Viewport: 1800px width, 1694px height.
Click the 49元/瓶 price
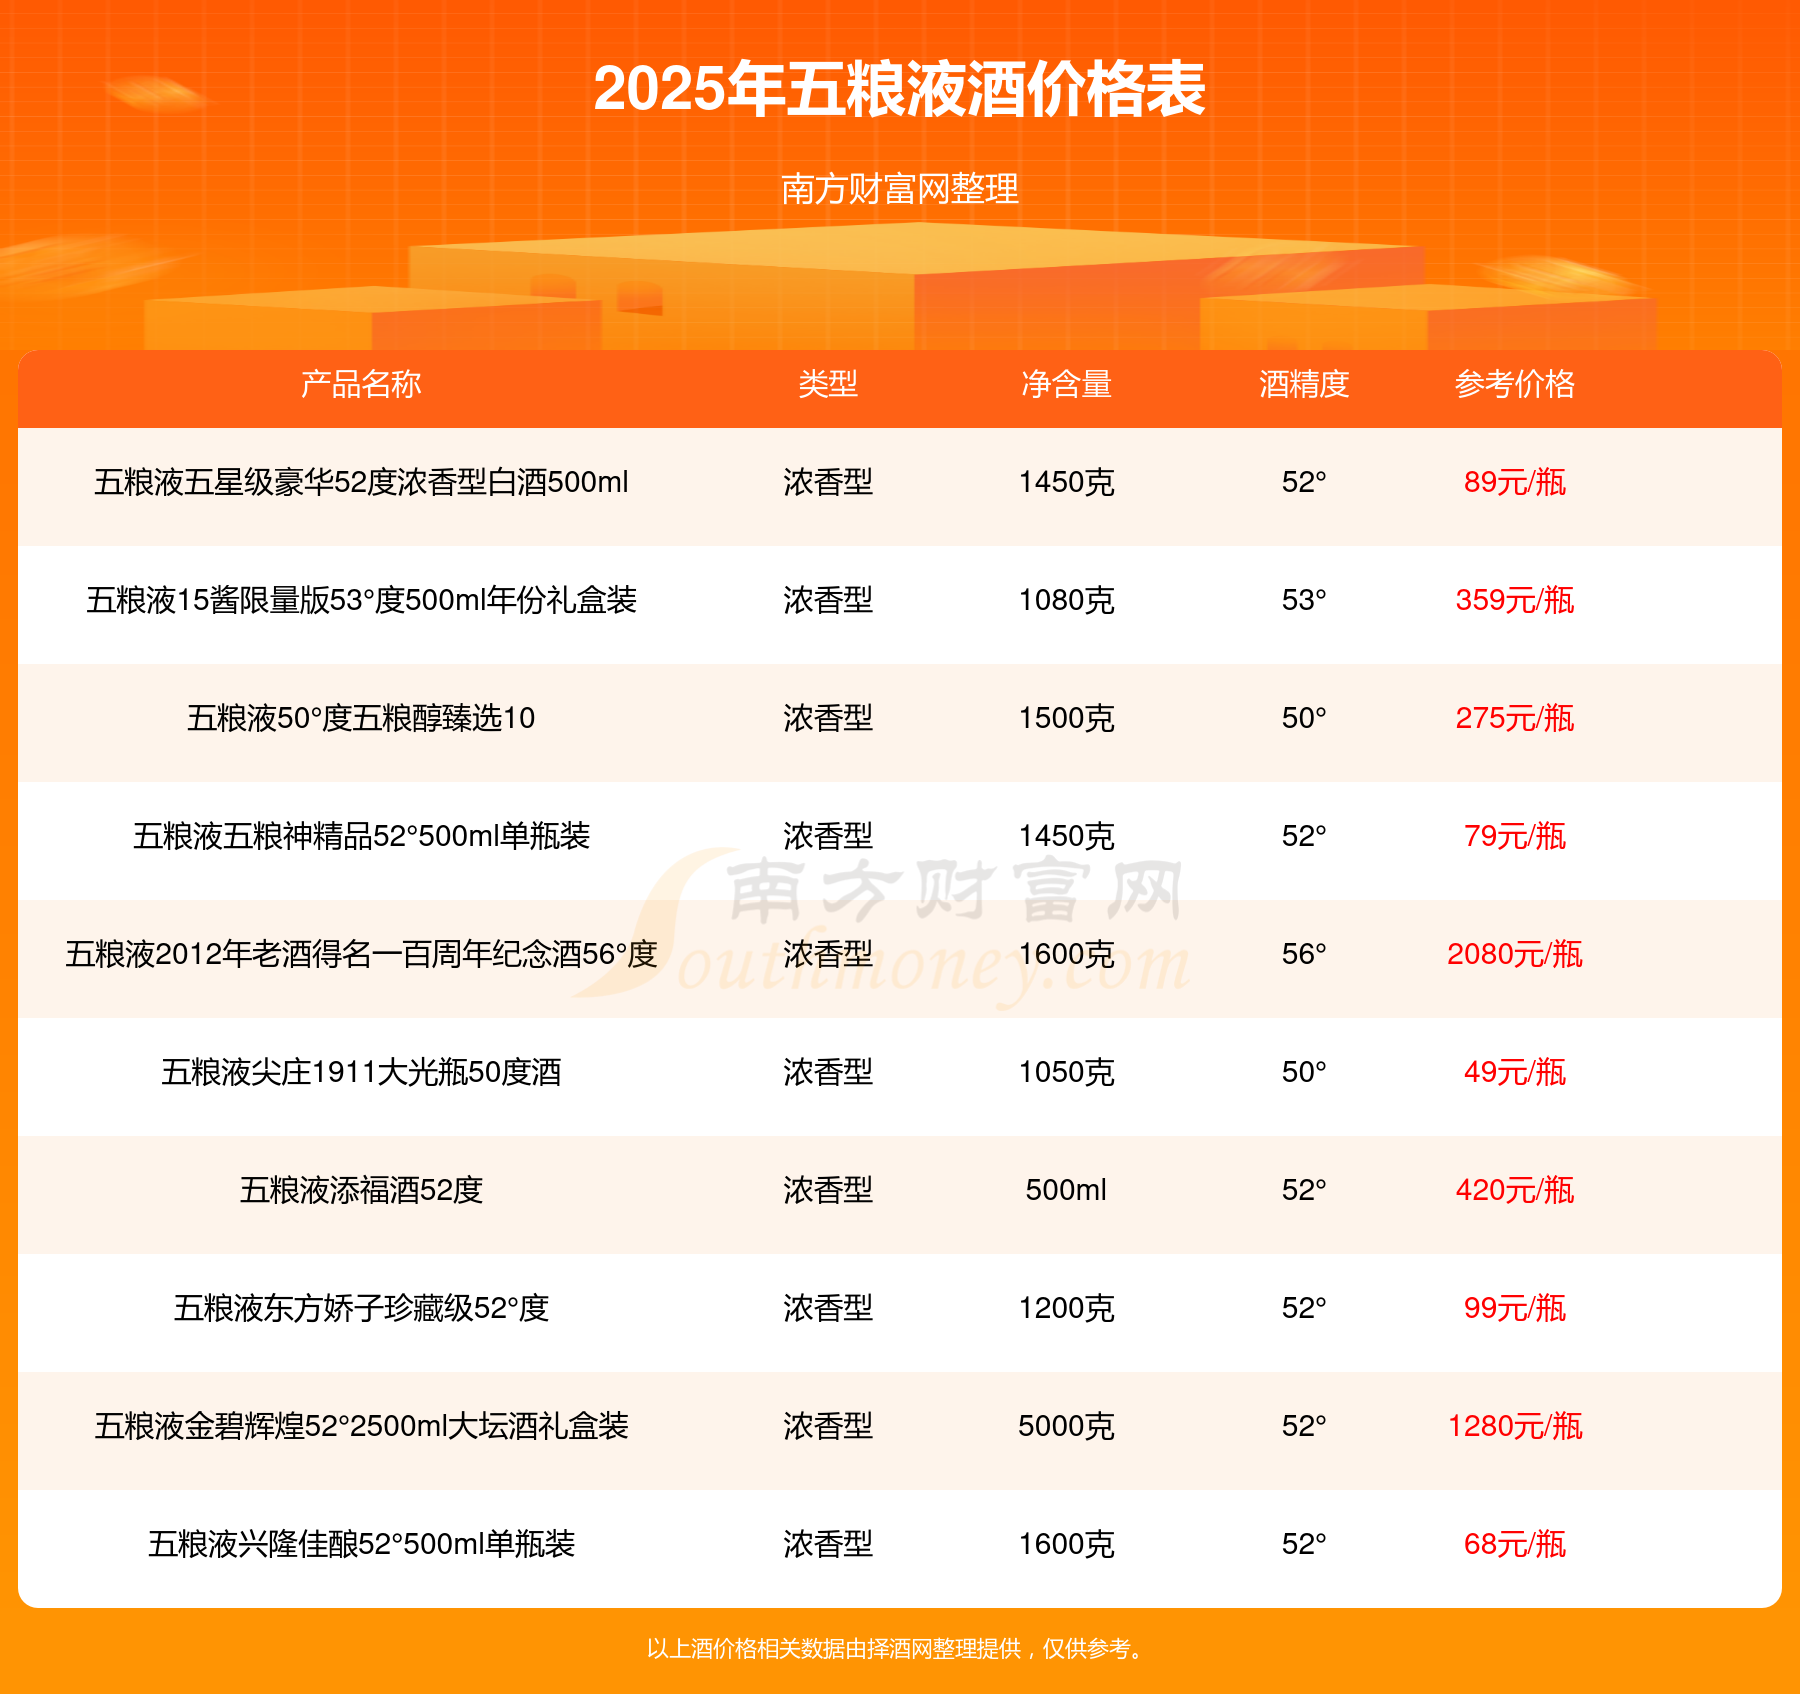(x=1515, y=1072)
